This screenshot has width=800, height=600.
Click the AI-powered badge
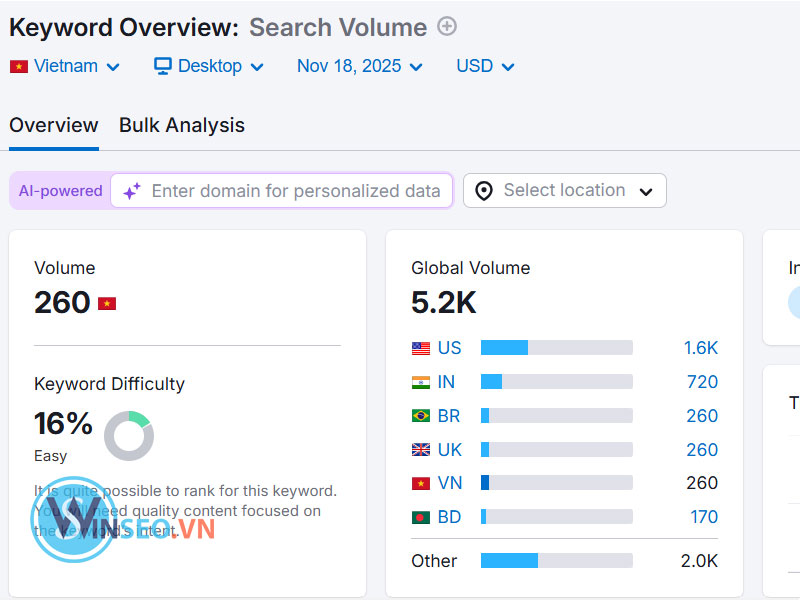click(x=59, y=190)
